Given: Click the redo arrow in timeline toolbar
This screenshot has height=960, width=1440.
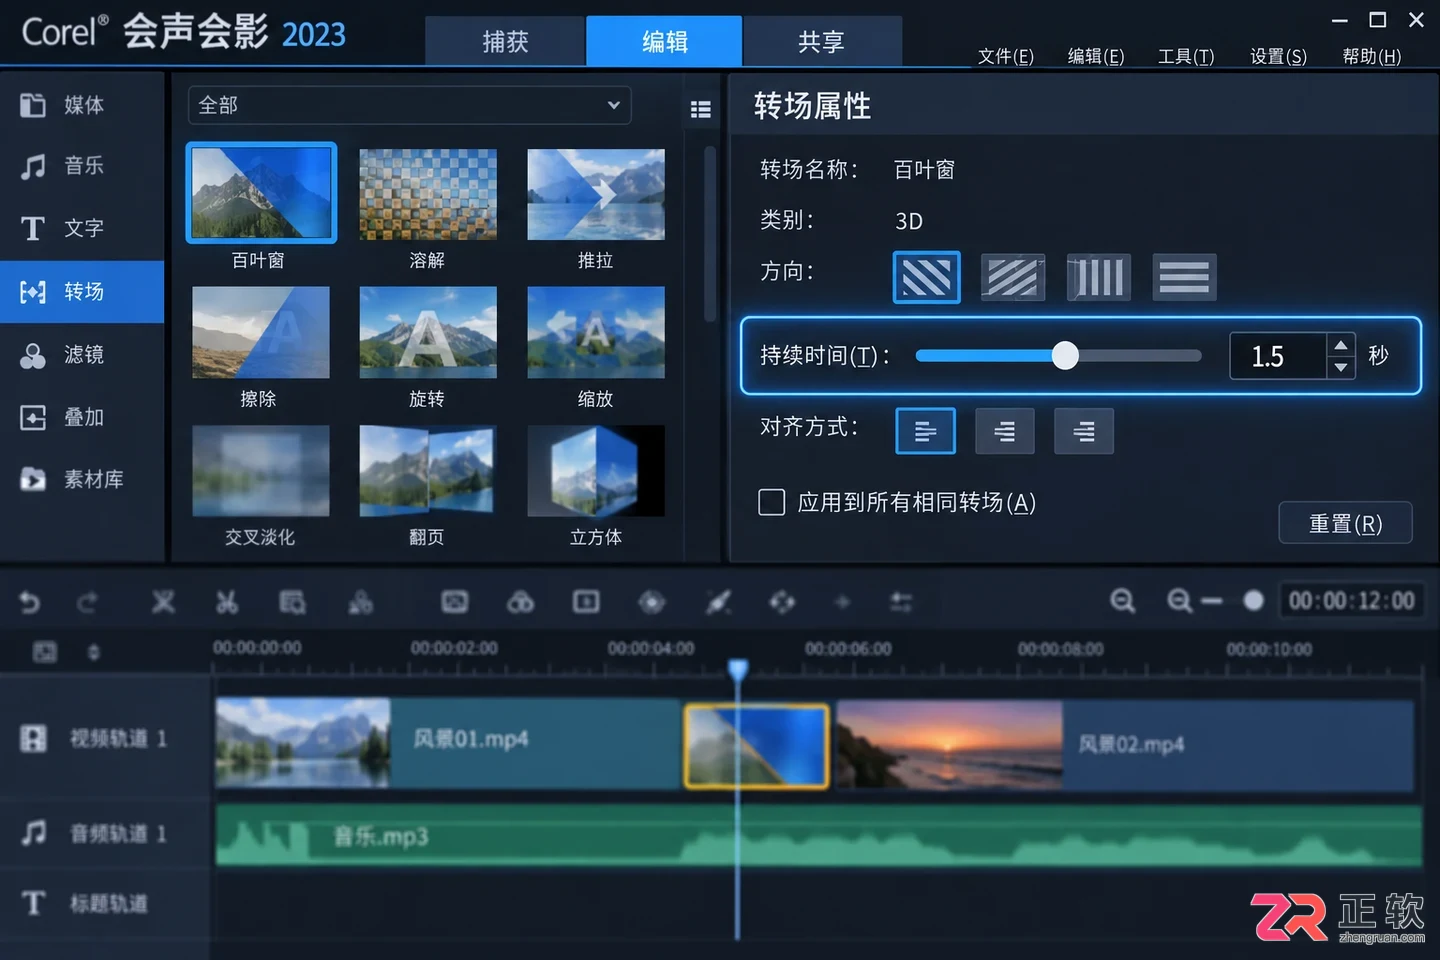Looking at the screenshot, I should (x=88, y=602).
